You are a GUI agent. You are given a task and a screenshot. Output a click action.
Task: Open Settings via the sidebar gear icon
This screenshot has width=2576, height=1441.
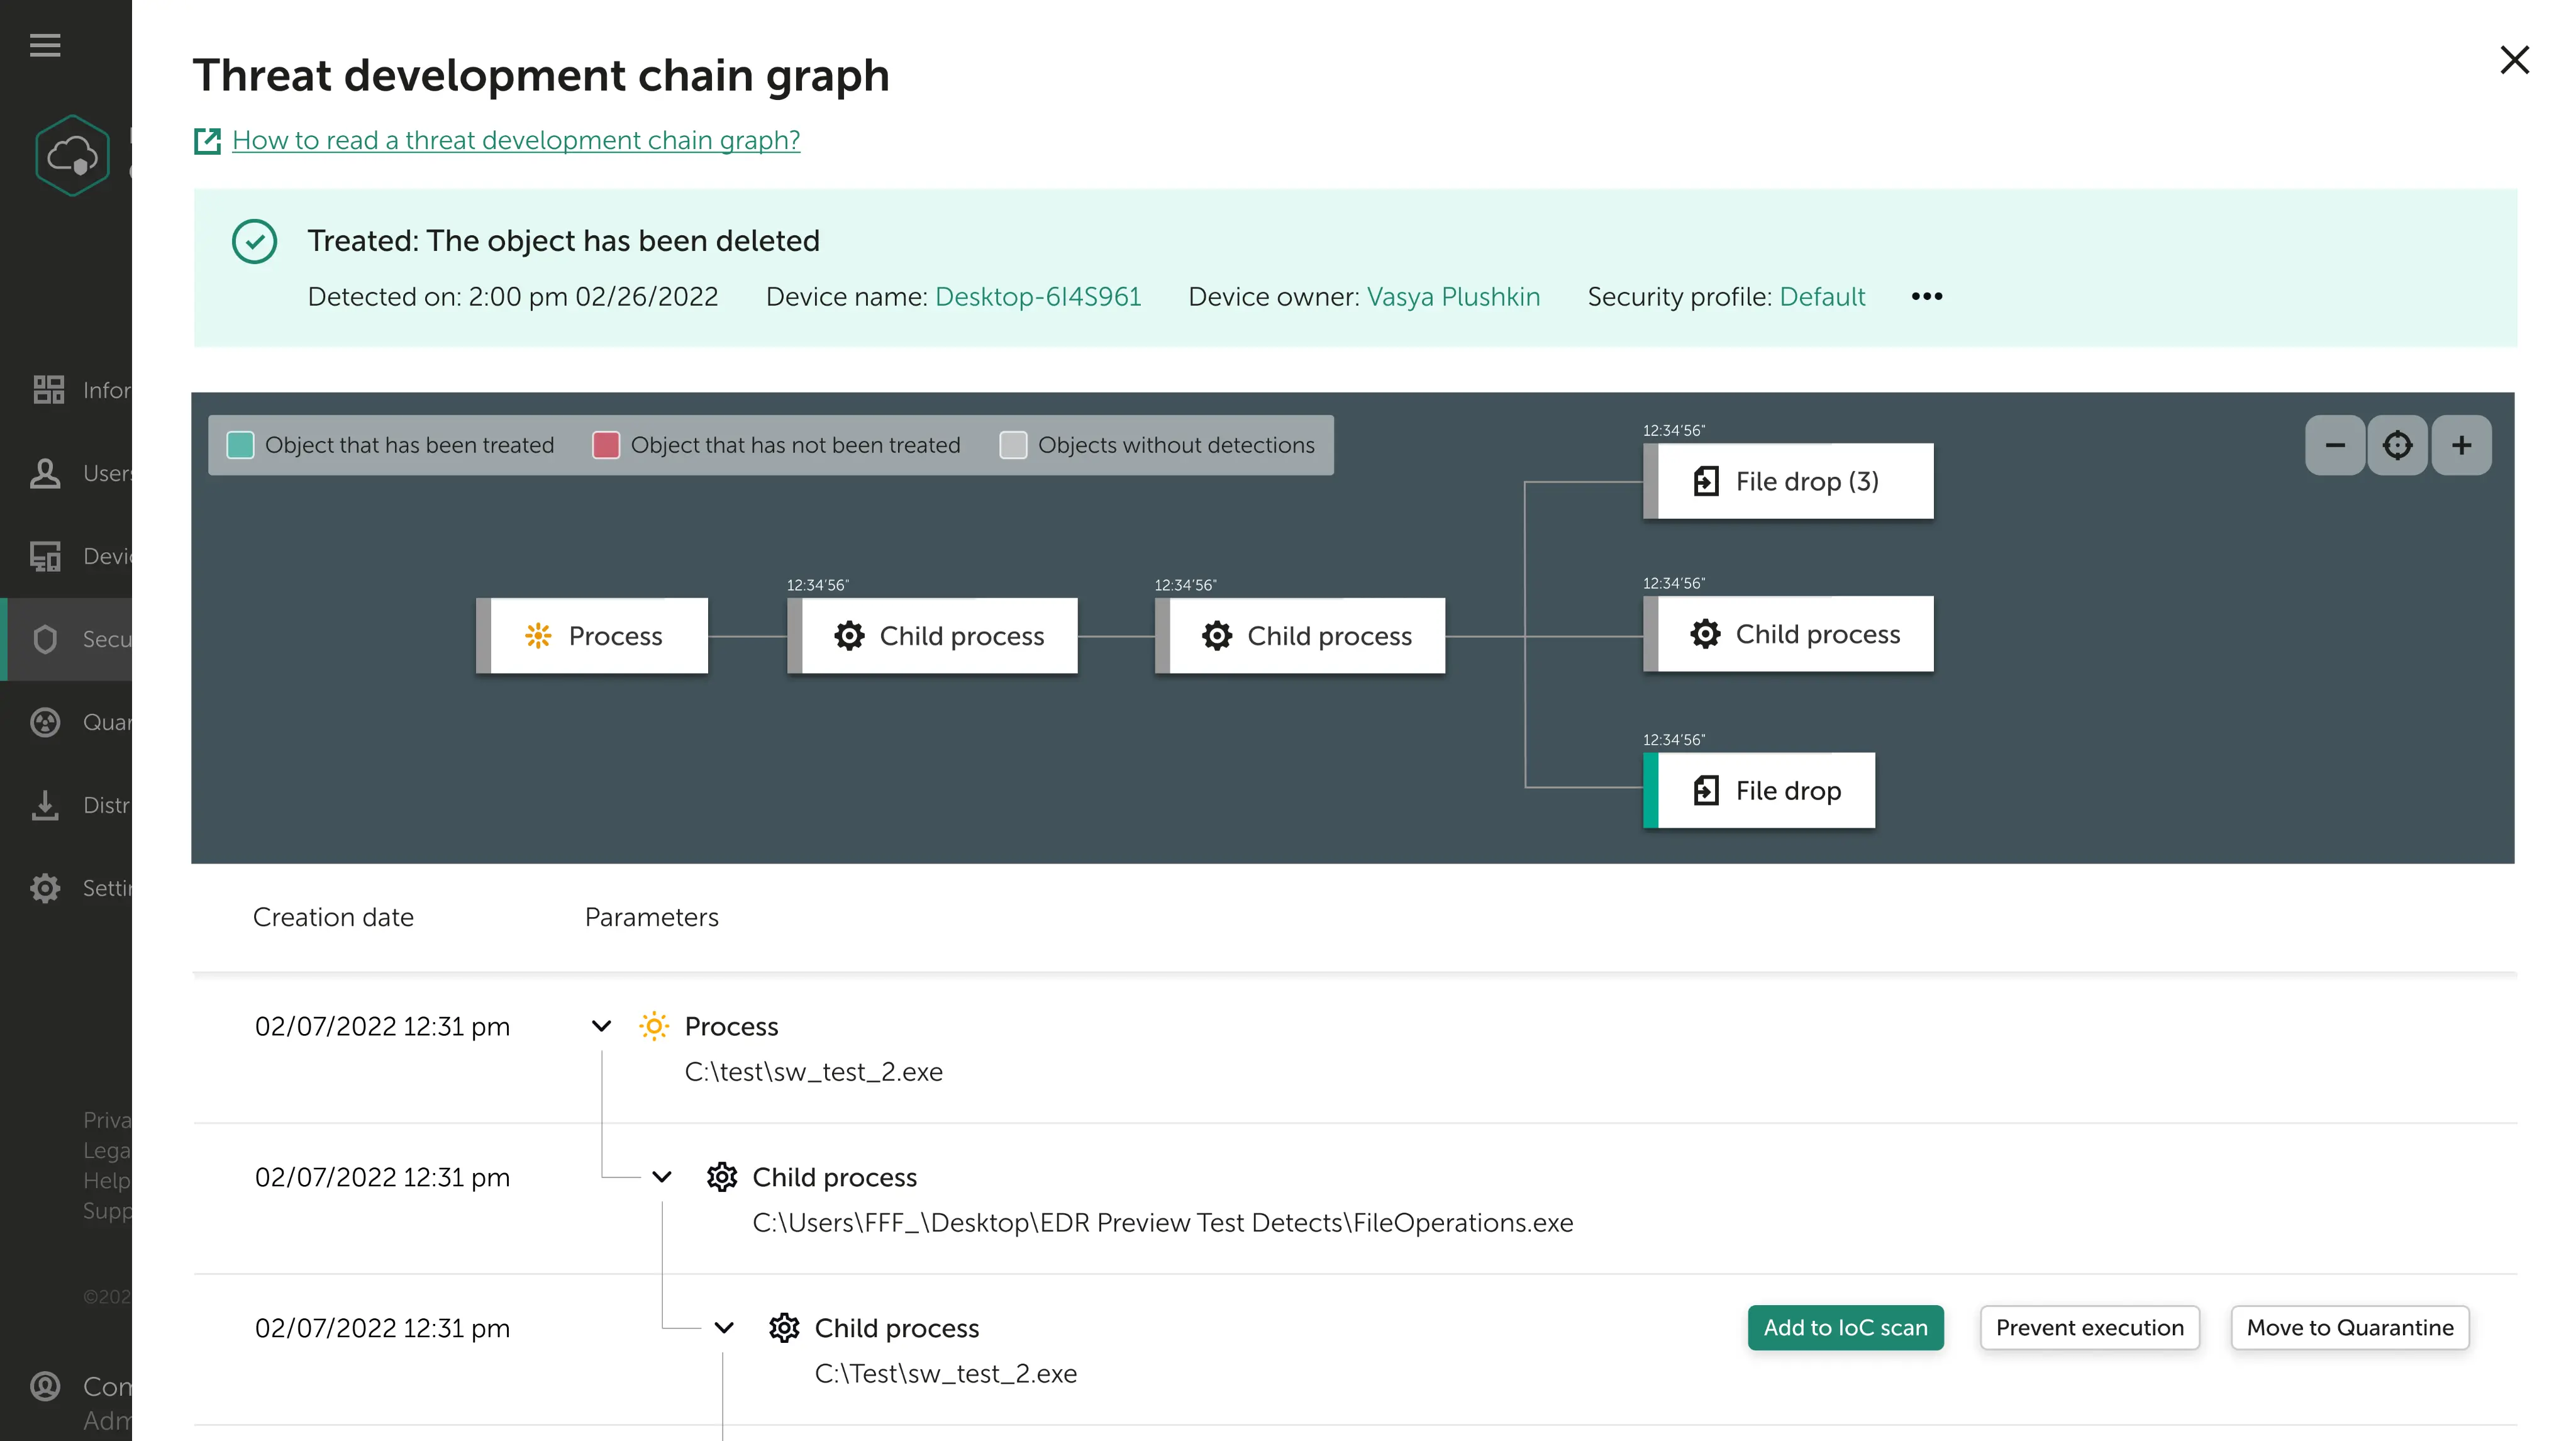tap(45, 888)
